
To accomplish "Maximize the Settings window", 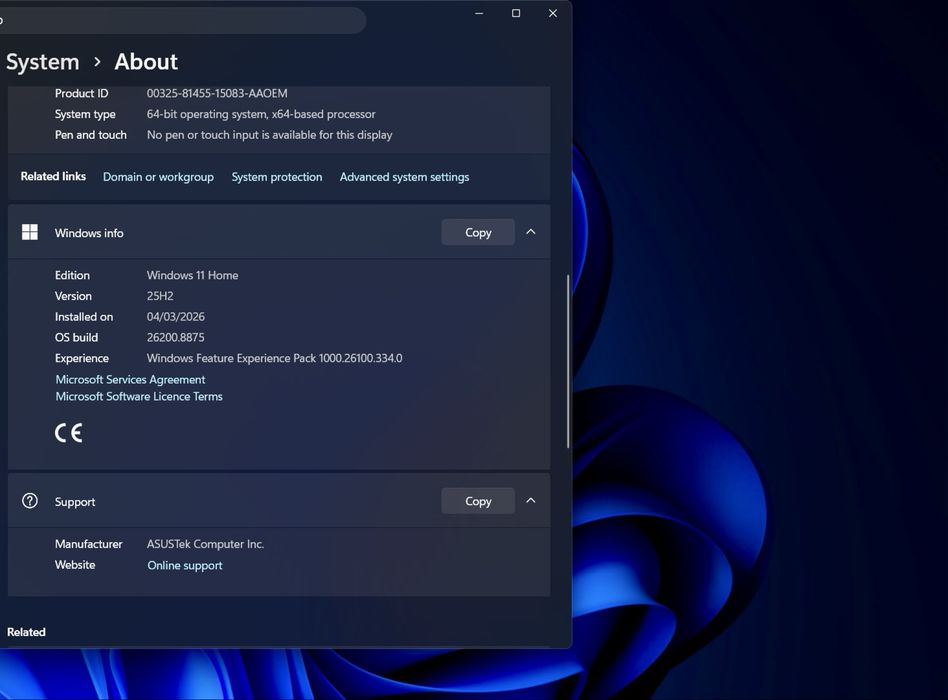I will pos(516,13).
